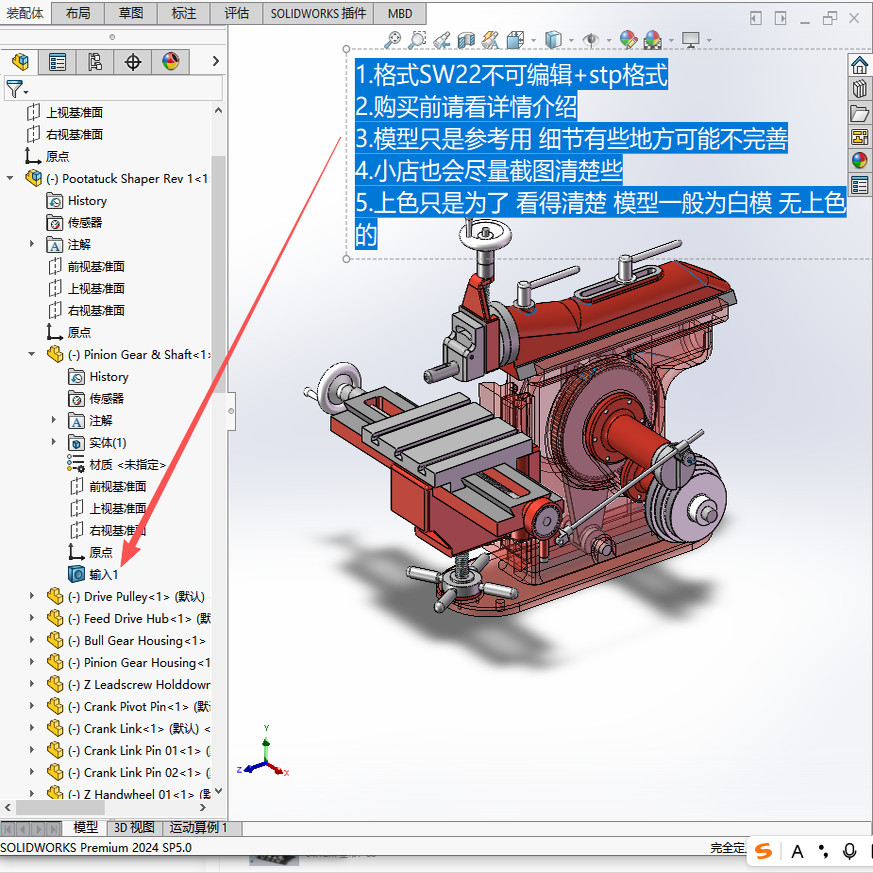Image resolution: width=873 pixels, height=873 pixels.
Task: Toggle the IME punctuation mode icon
Action: point(823,851)
